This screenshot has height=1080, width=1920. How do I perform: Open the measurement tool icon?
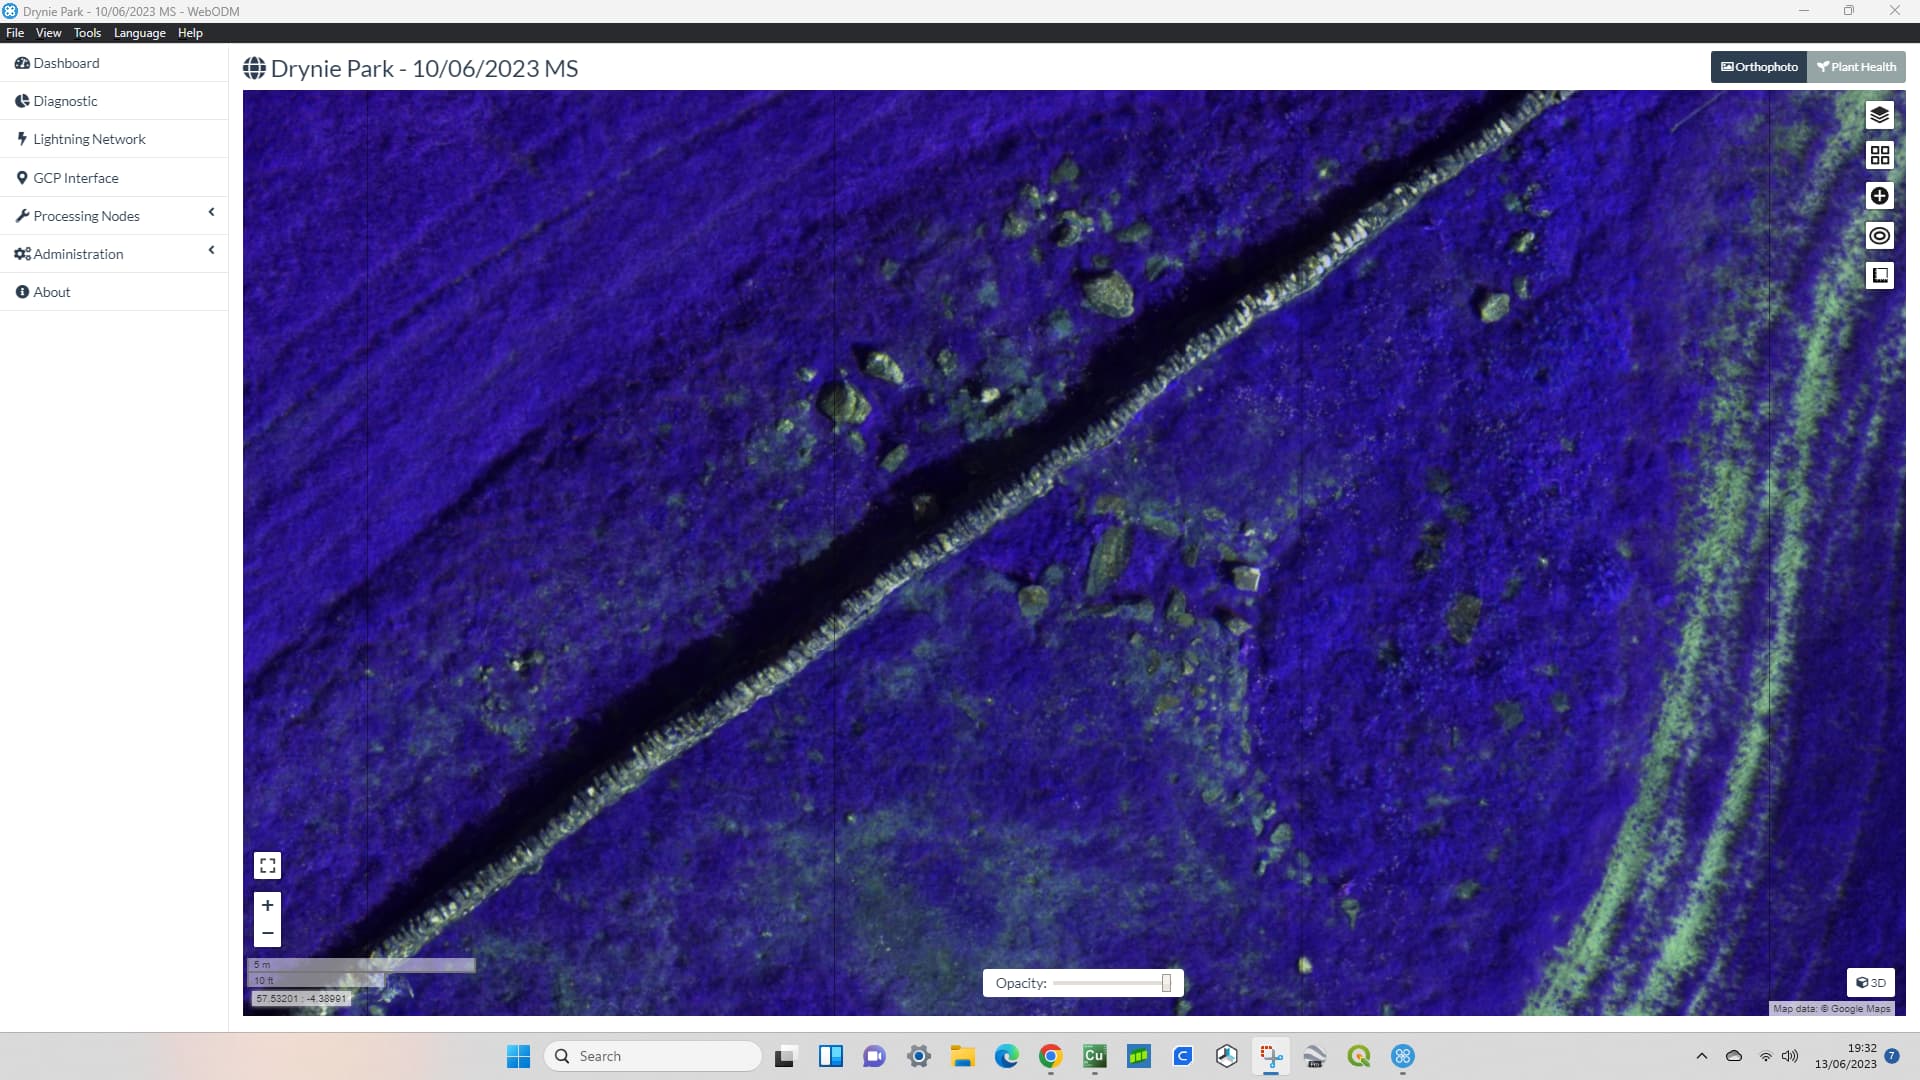click(x=1879, y=275)
